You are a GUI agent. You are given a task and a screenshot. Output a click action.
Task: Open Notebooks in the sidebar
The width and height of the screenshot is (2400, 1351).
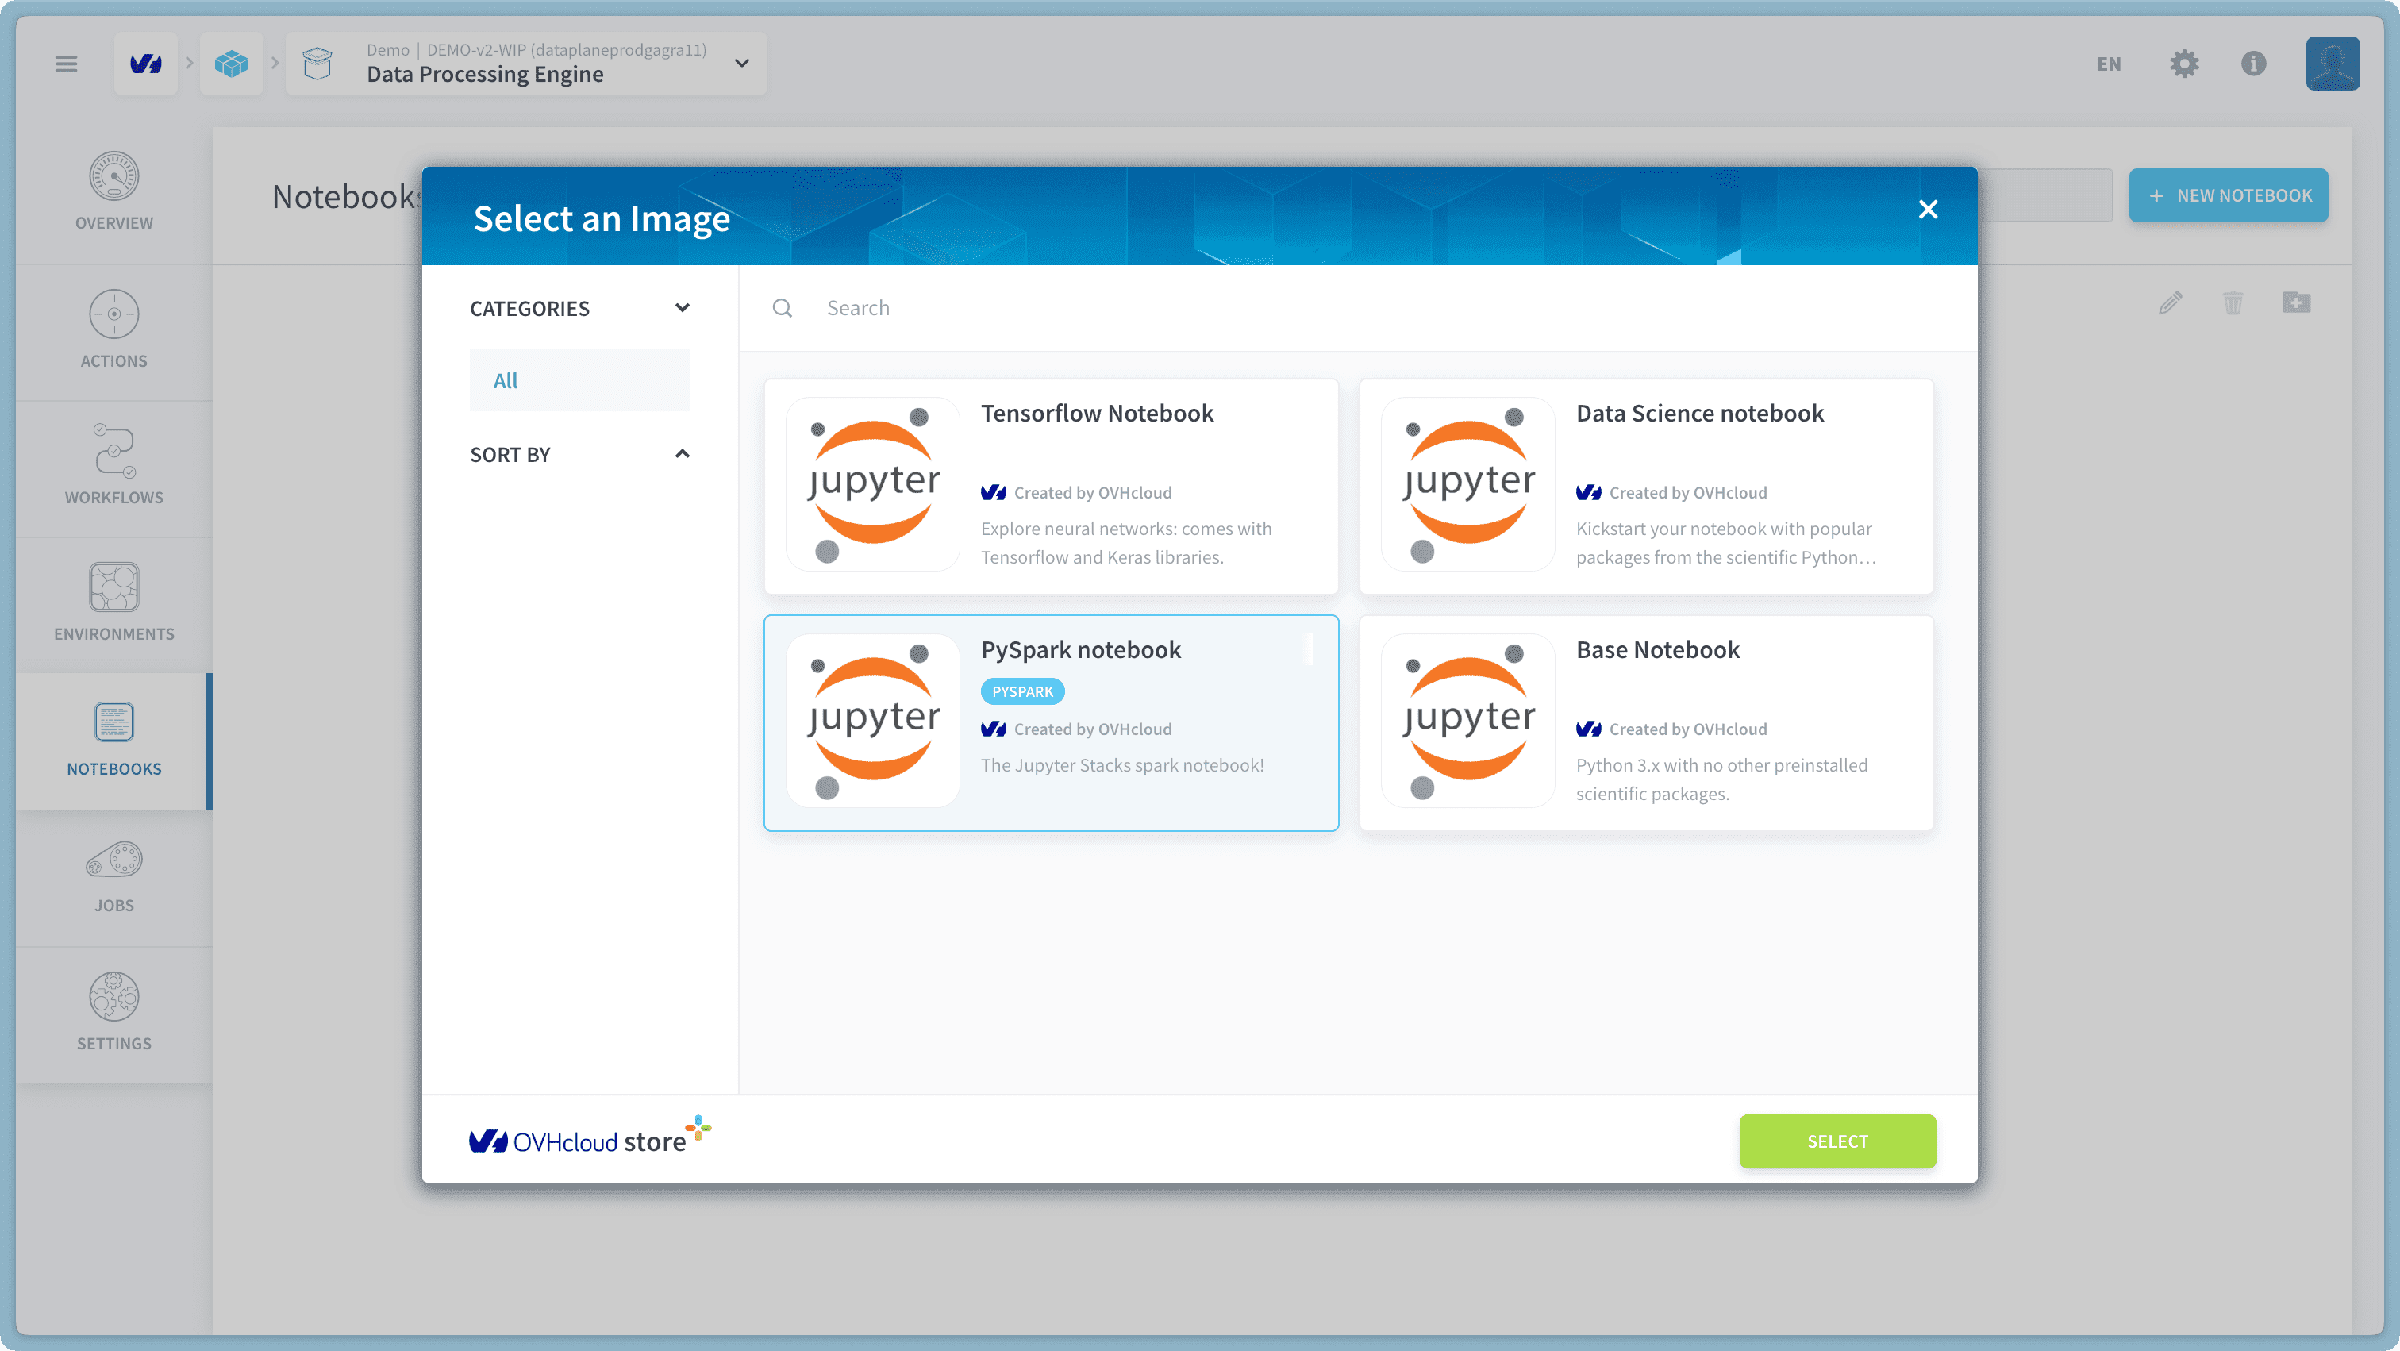click(x=114, y=741)
